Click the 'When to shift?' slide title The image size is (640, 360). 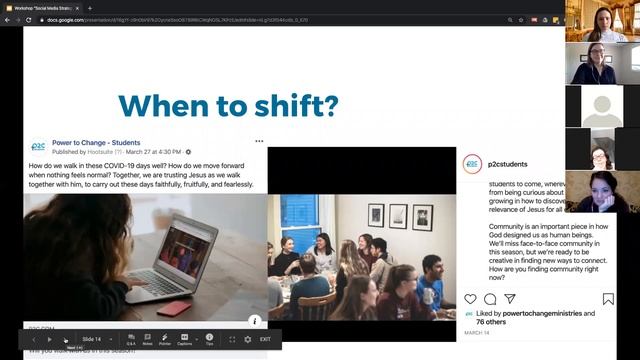[229, 106]
